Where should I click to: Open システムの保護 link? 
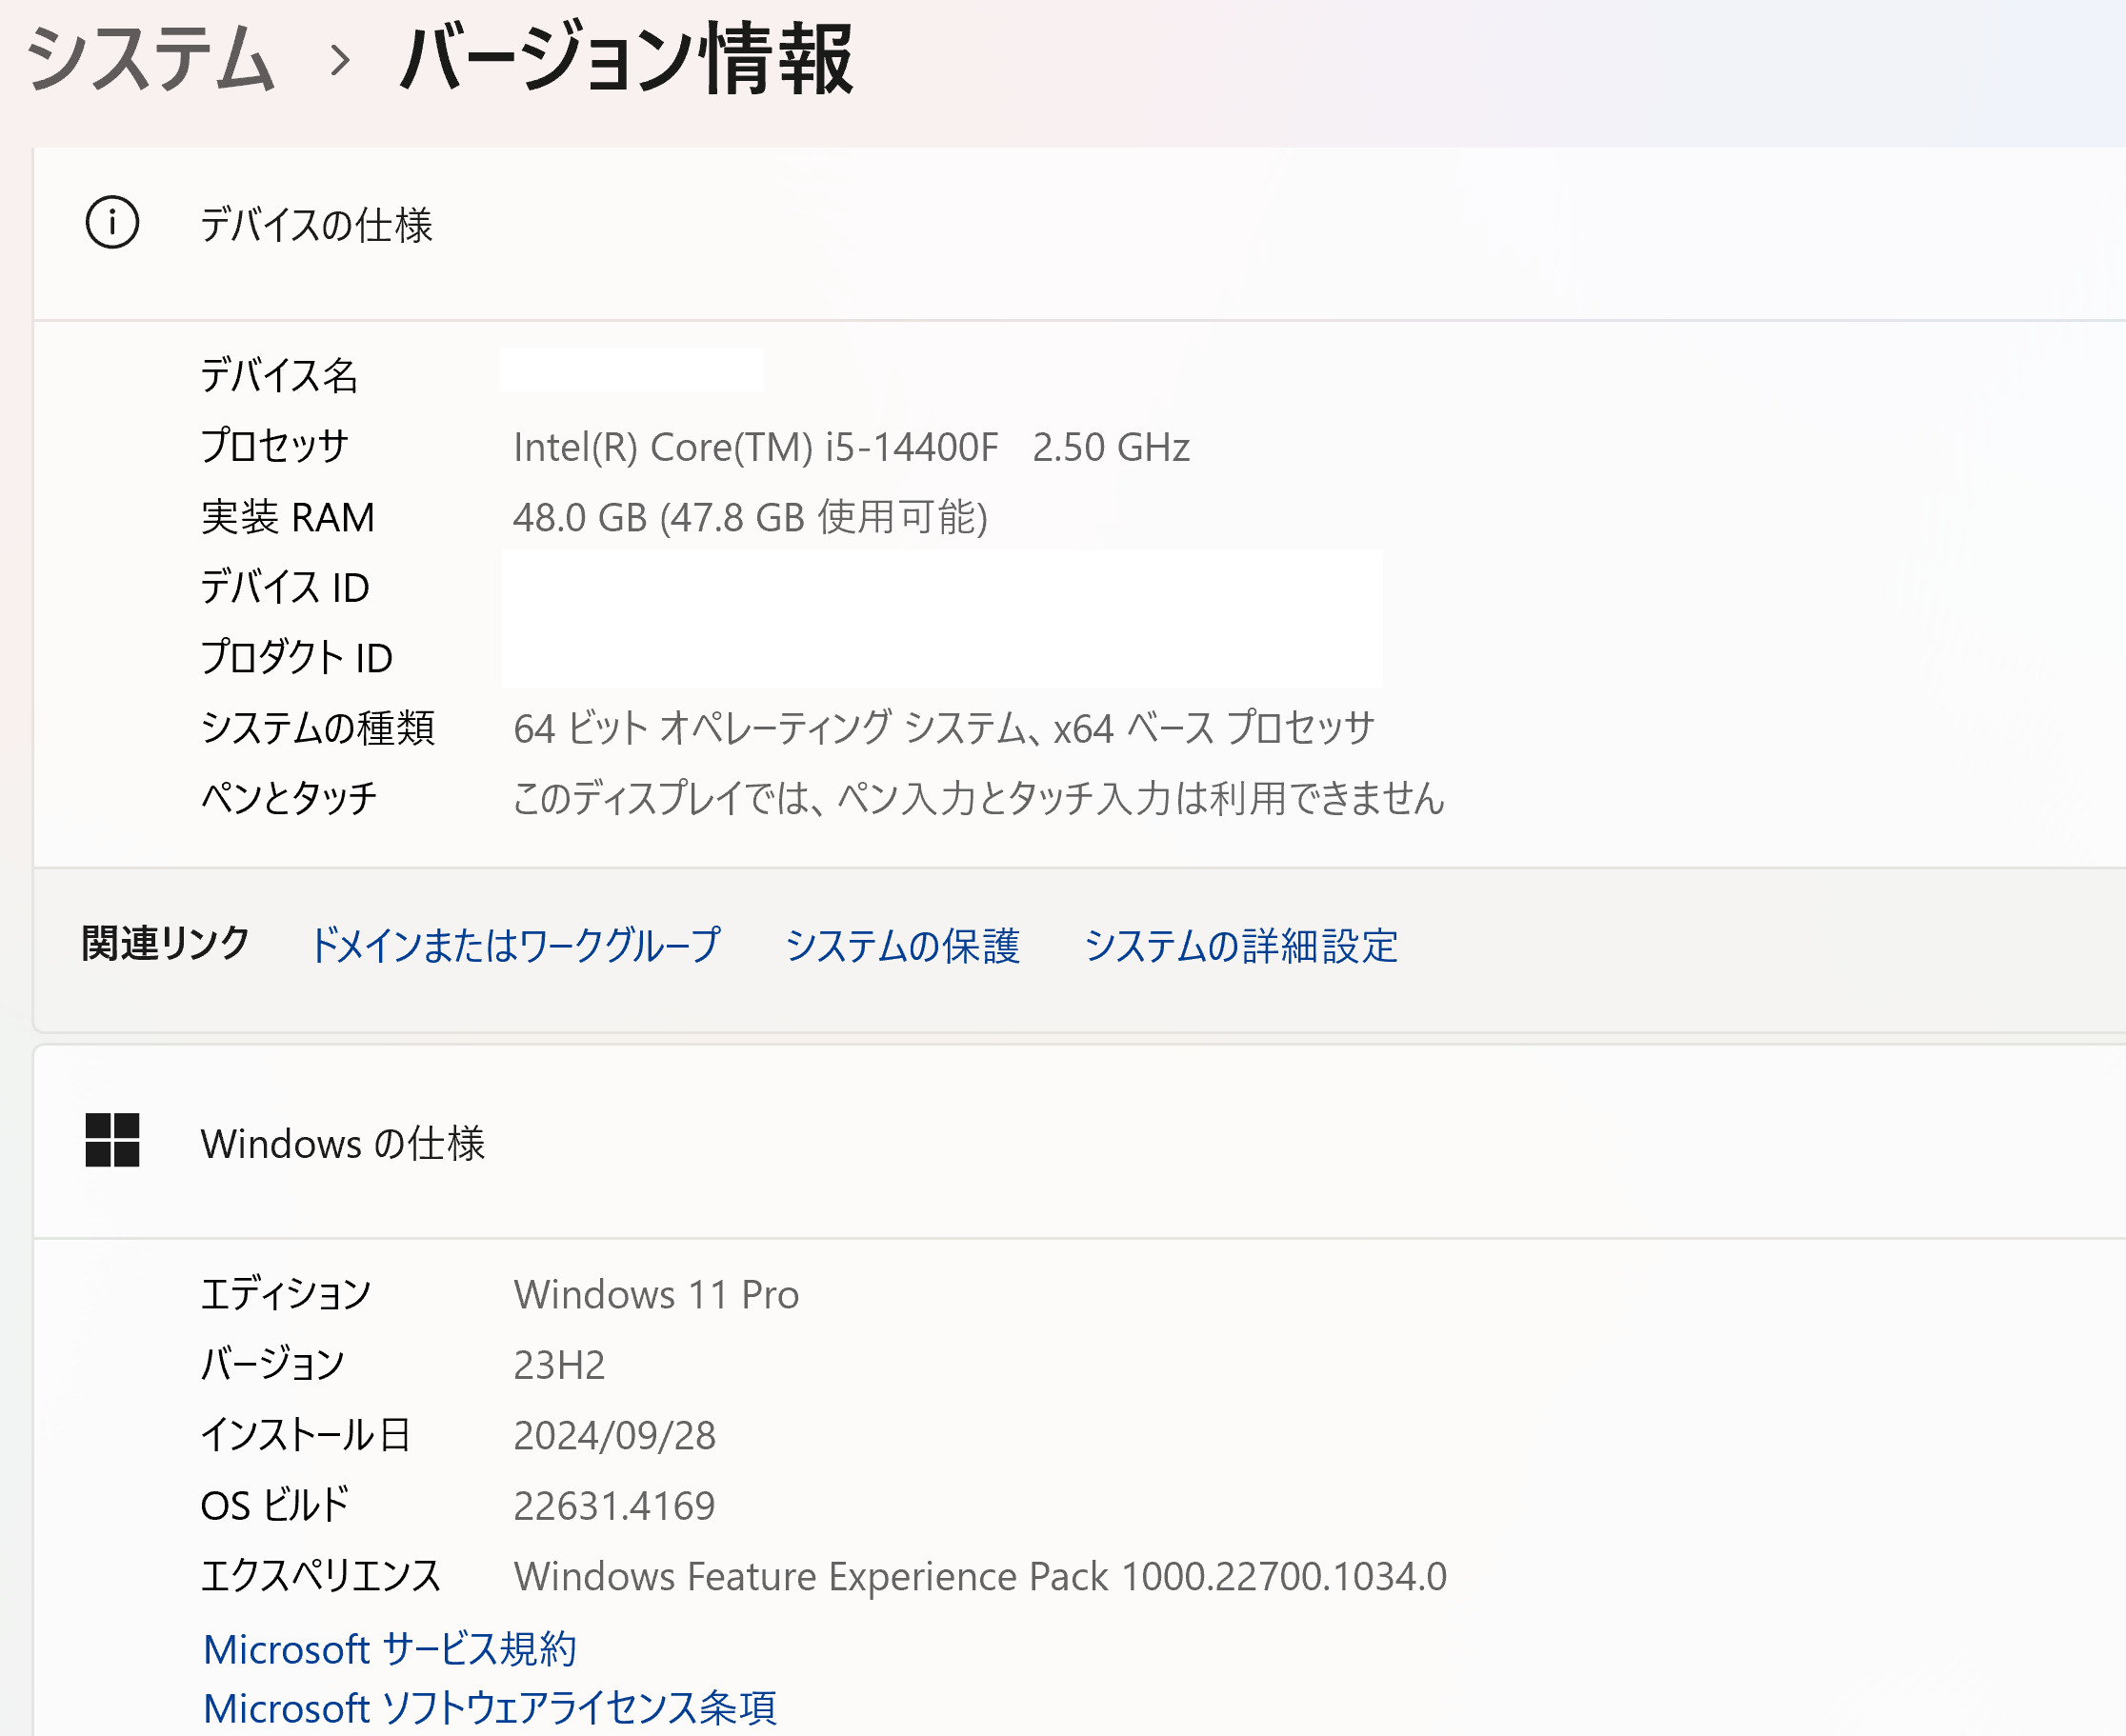point(902,945)
